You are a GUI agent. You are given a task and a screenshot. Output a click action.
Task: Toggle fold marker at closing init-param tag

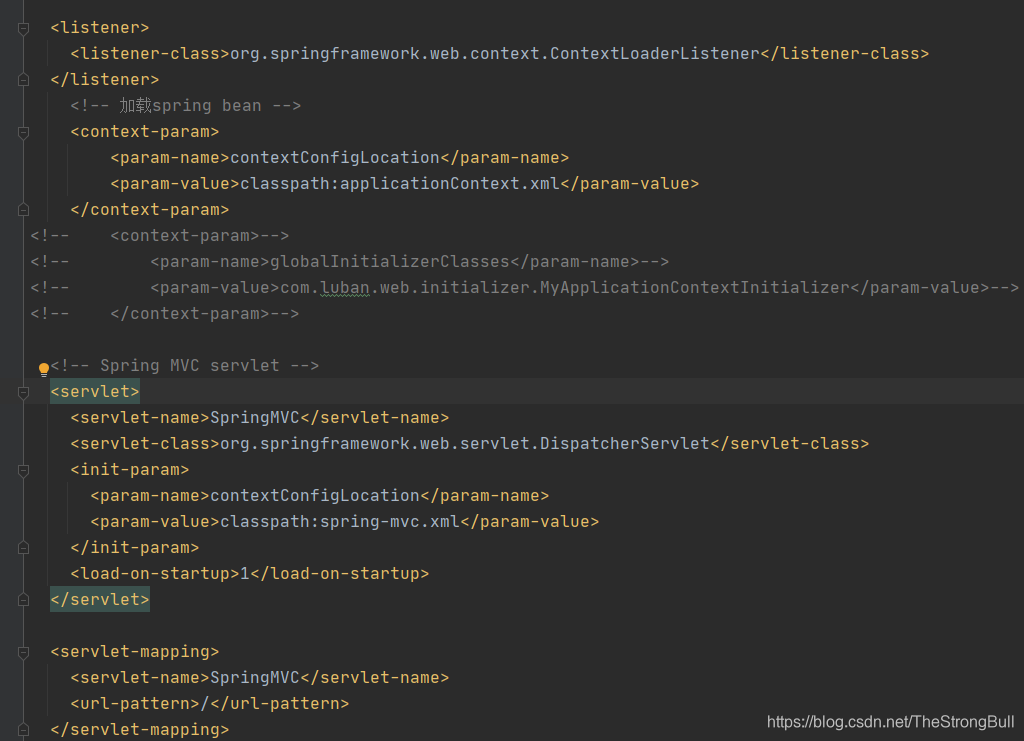(24, 548)
